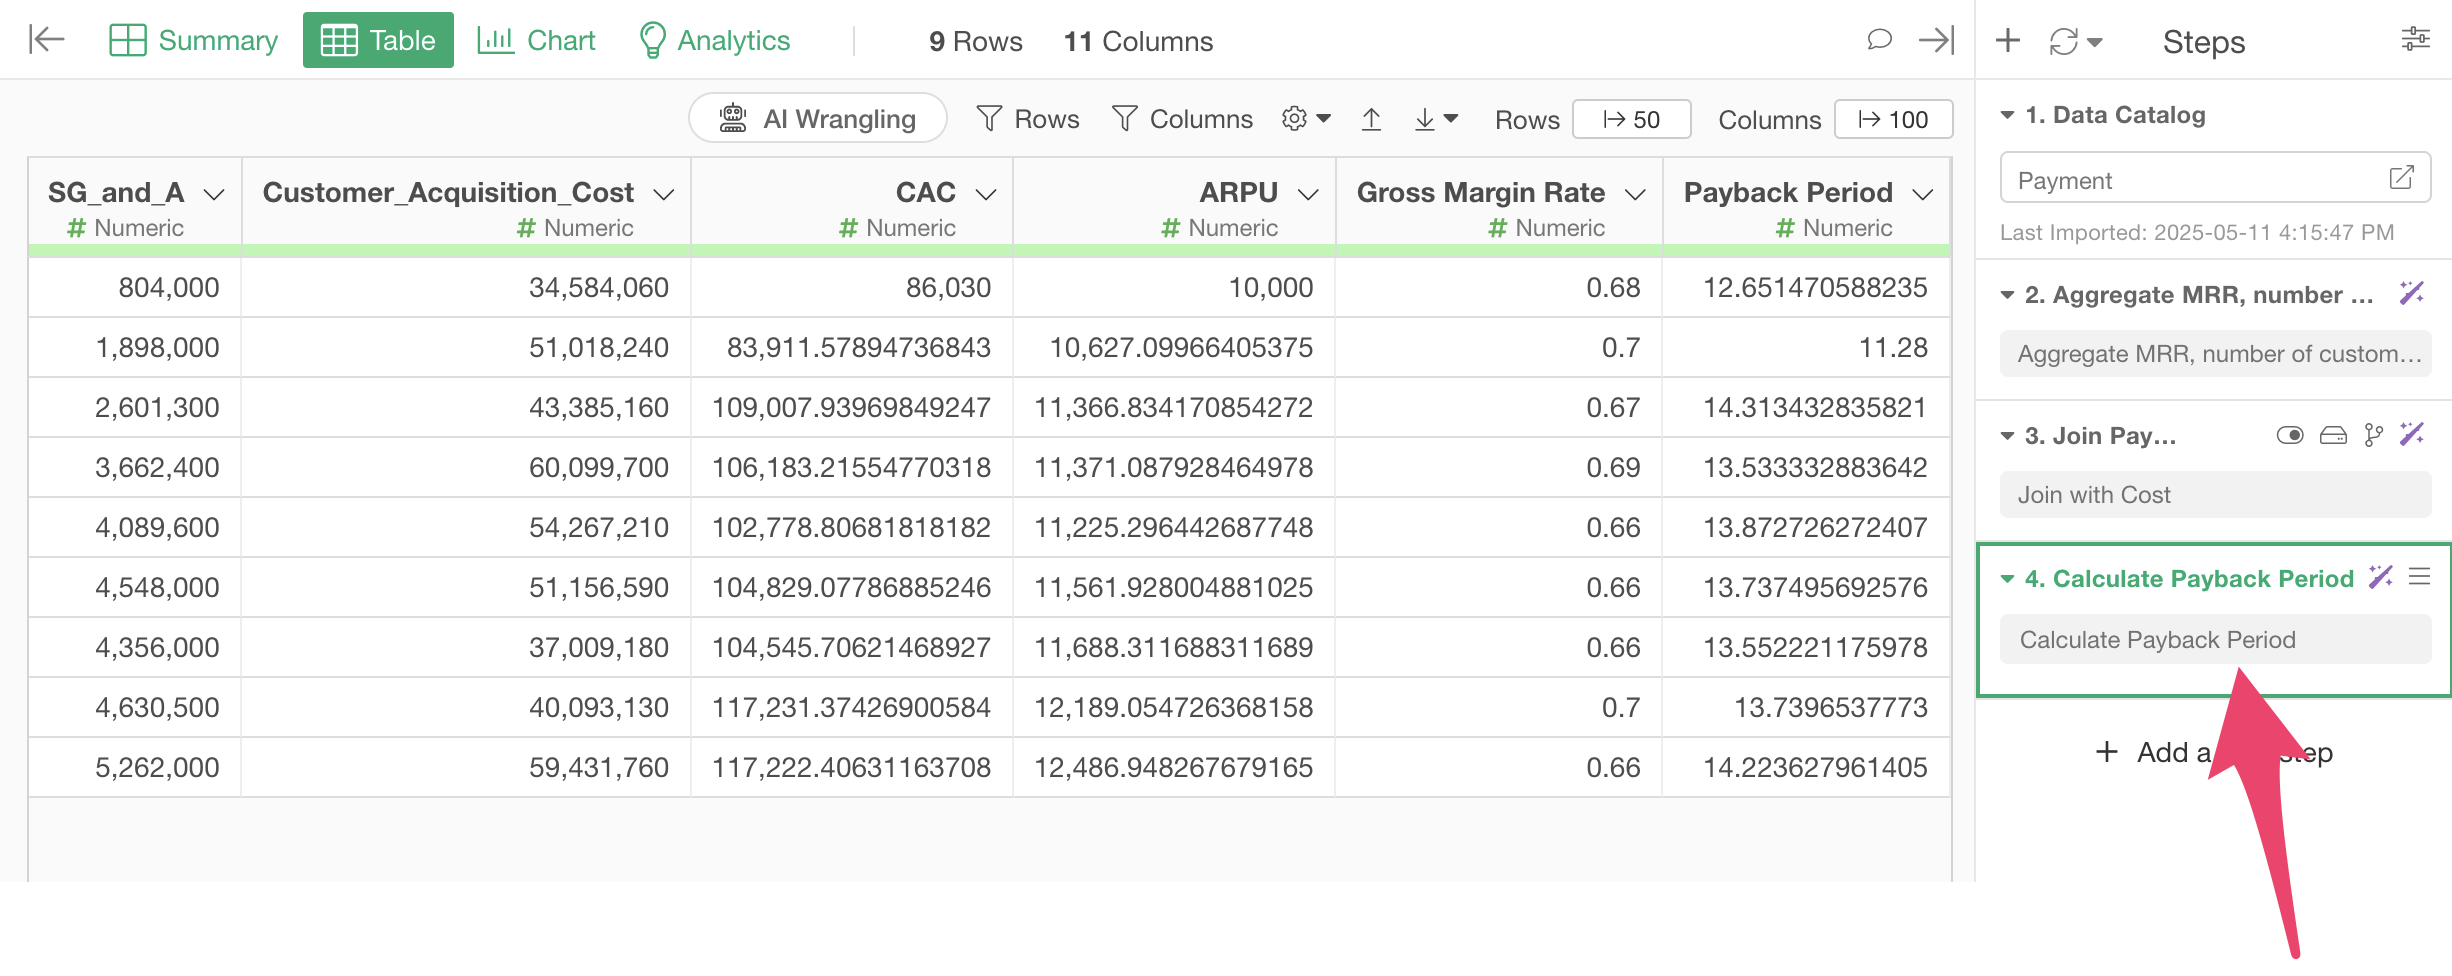Click the SG_and_A column header name
The image size is (2452, 976).
click(x=116, y=192)
